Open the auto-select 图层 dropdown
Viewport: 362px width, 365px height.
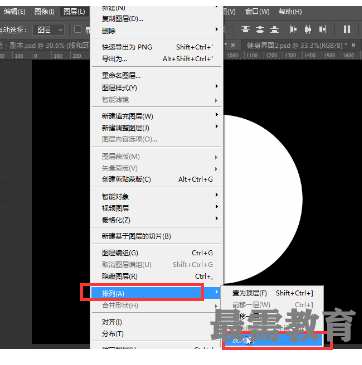click(x=49, y=30)
